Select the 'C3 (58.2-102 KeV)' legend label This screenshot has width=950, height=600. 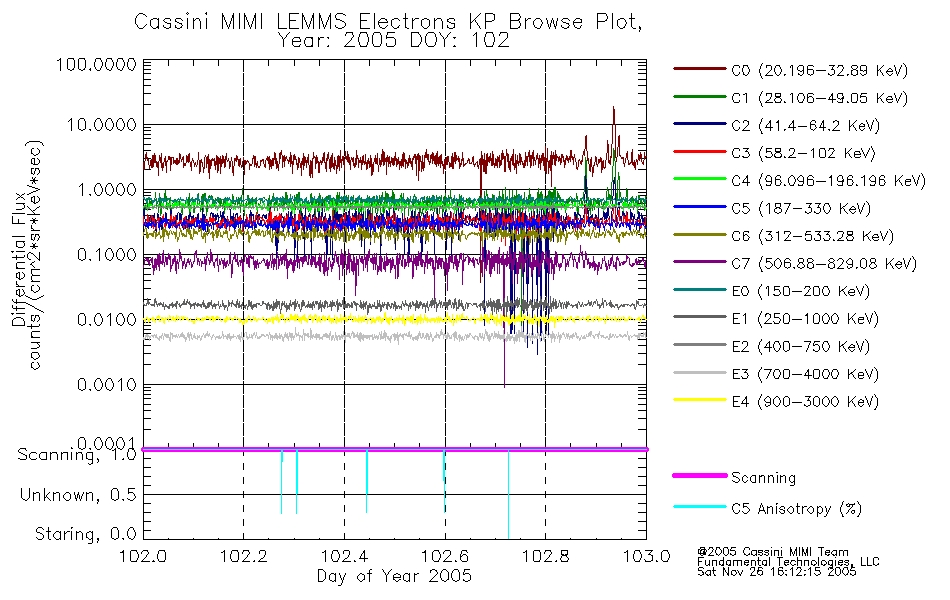point(803,153)
